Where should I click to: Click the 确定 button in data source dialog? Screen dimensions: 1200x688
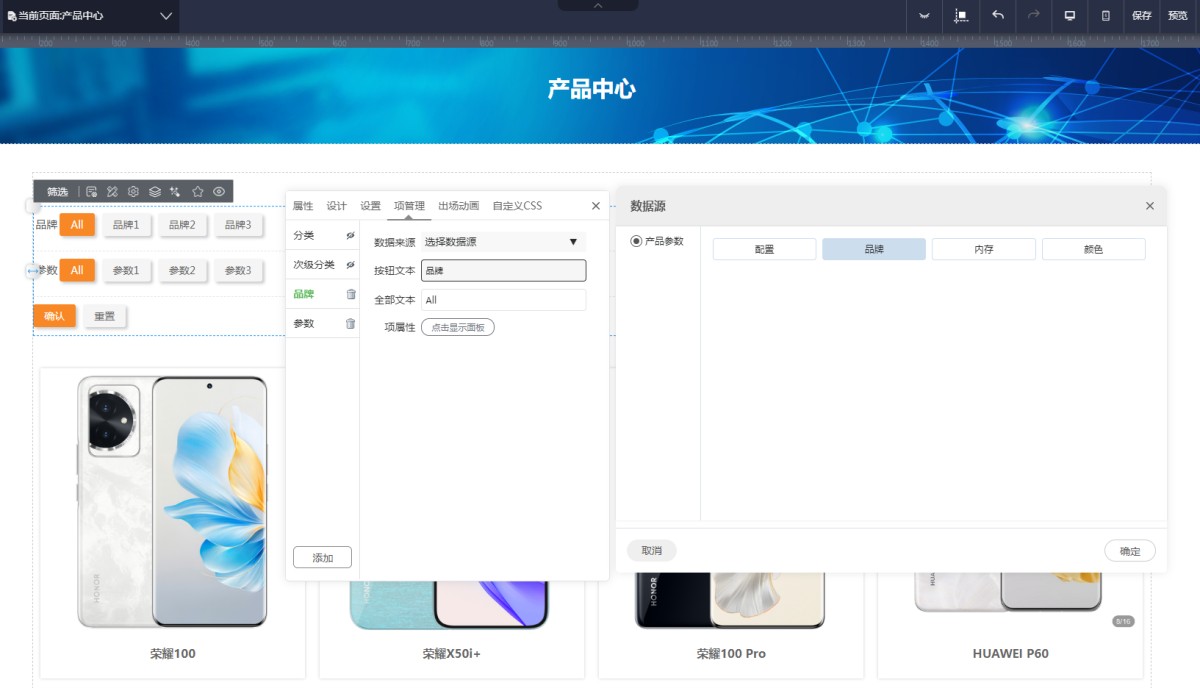pos(1129,551)
